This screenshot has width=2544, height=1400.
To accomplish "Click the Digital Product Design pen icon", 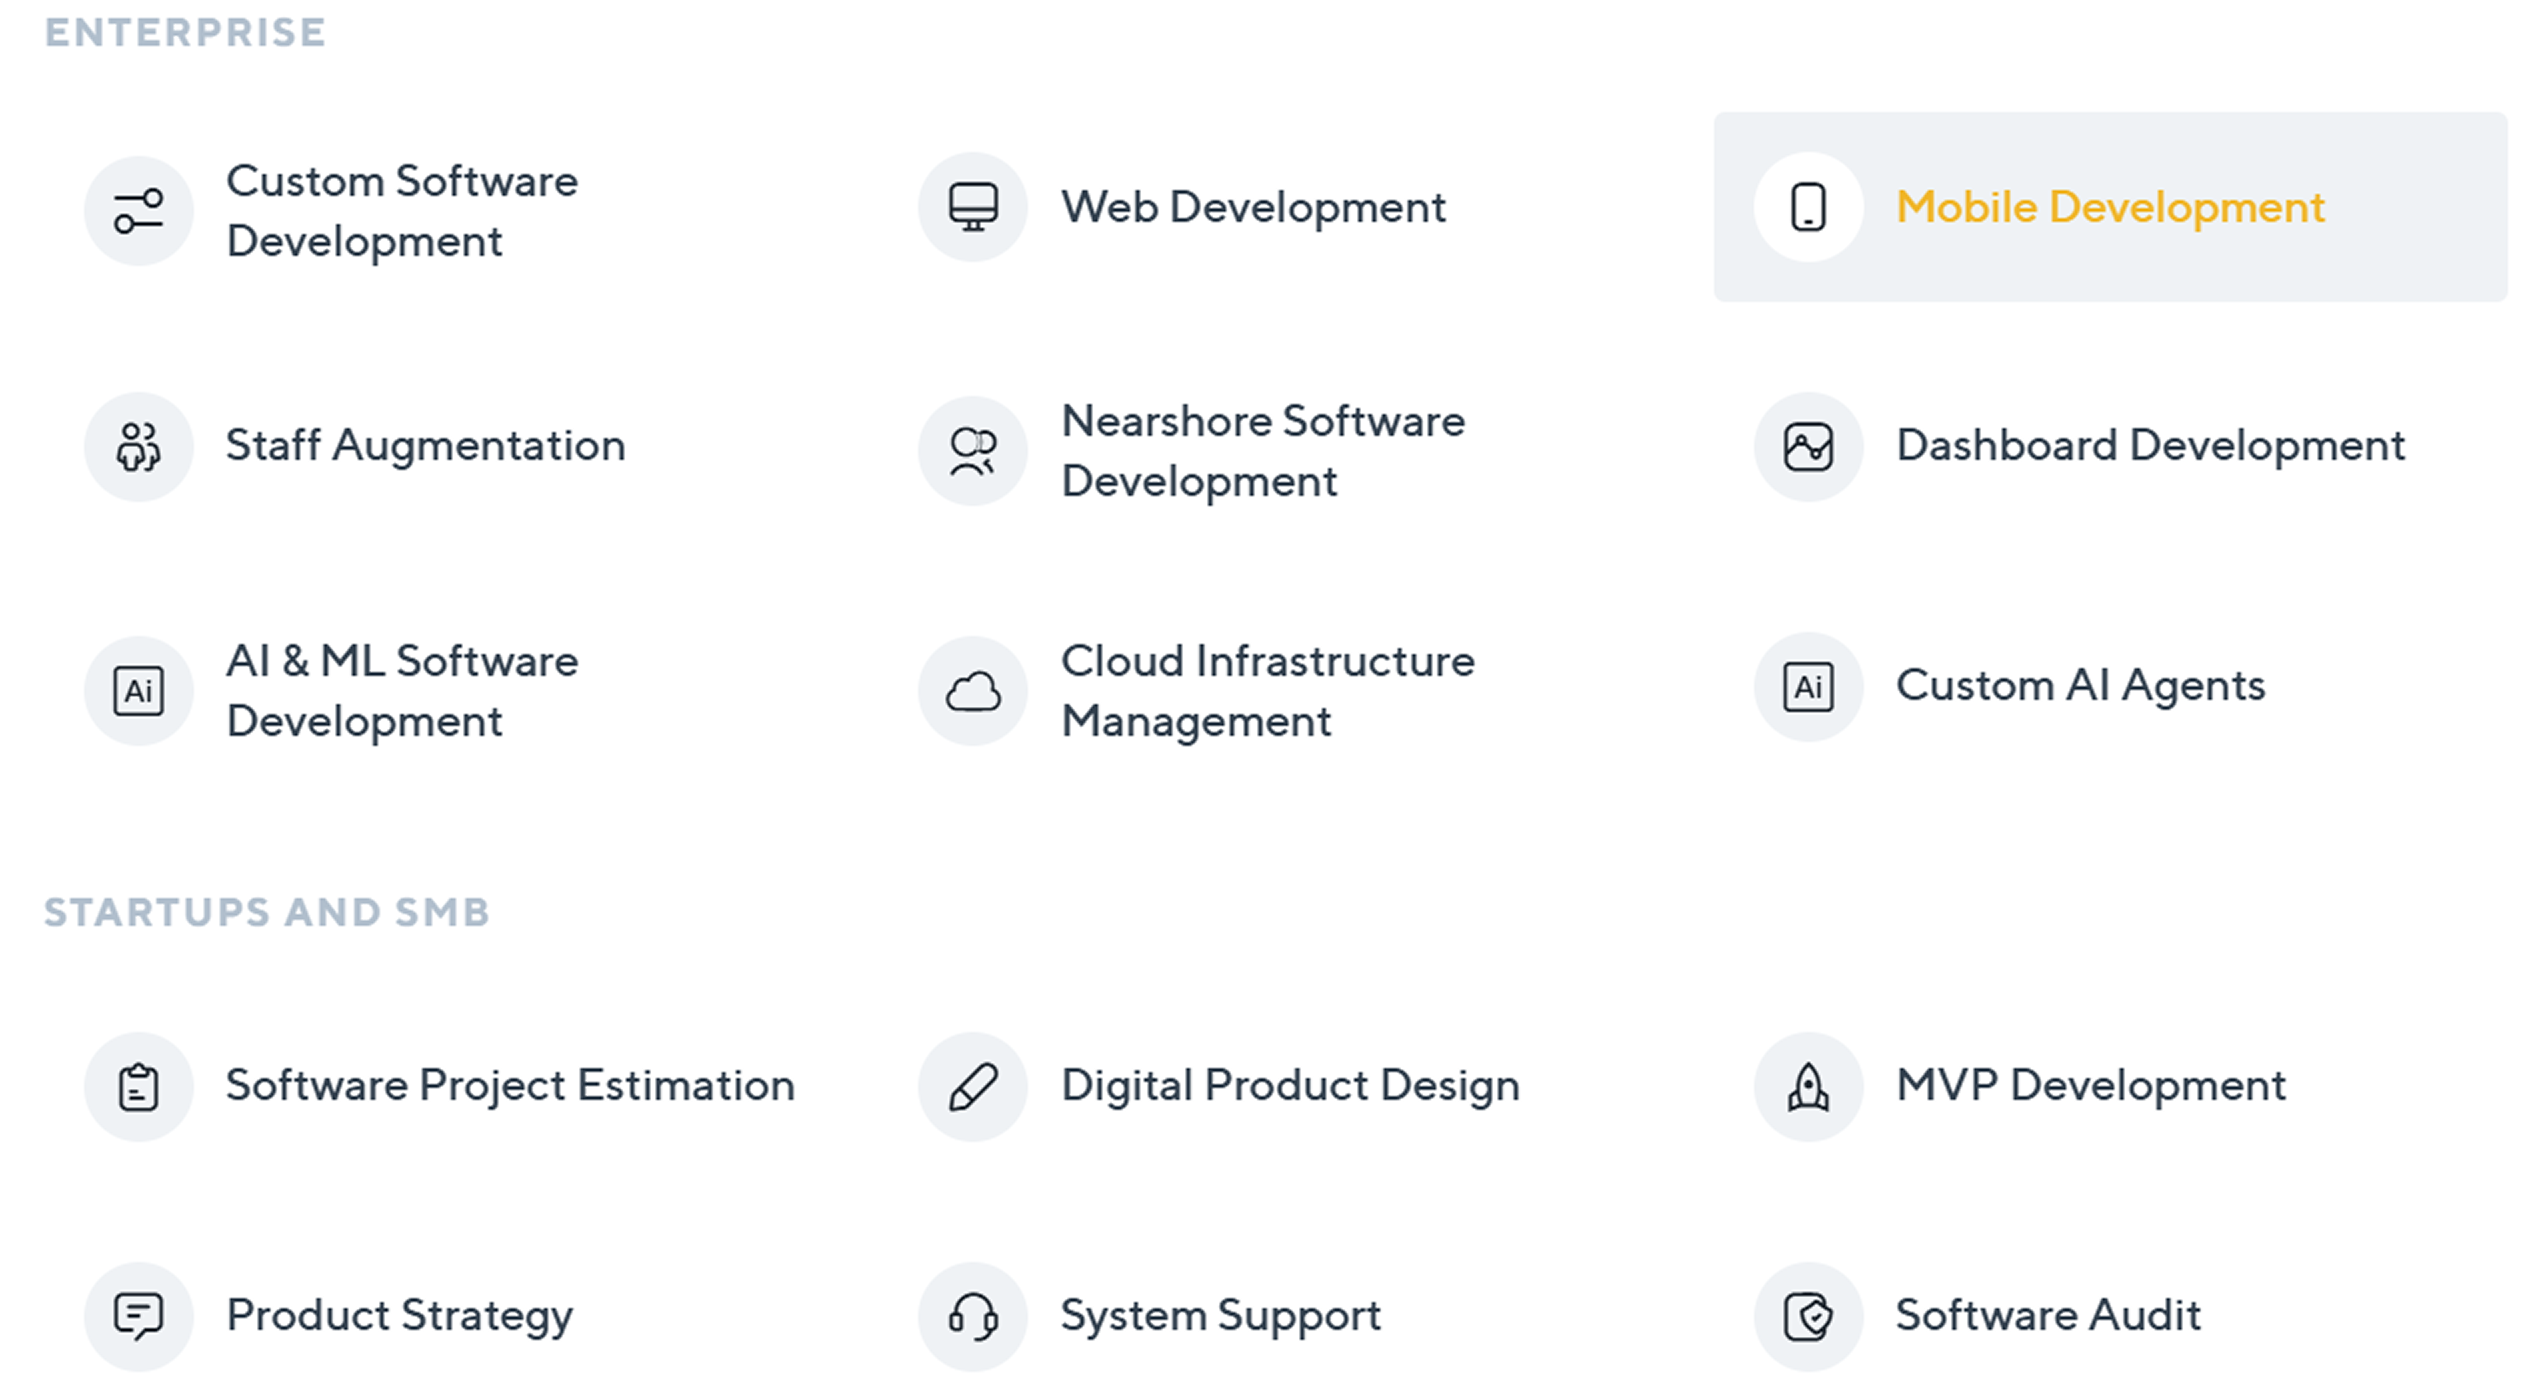I will click(x=972, y=1087).
